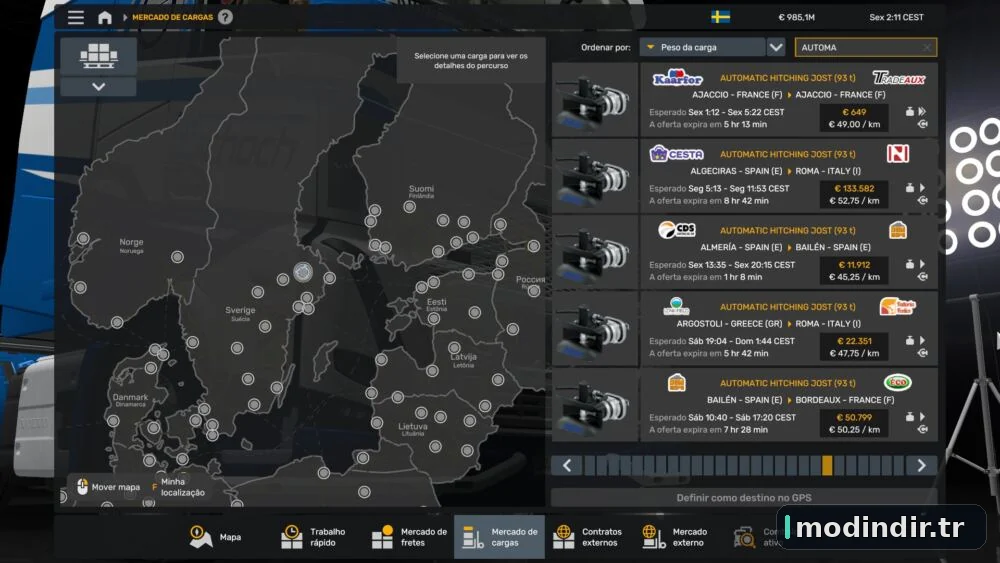Click the highlighted current location marker in Sverige
Image resolution: width=1000 pixels, height=563 pixels.
coord(303,272)
